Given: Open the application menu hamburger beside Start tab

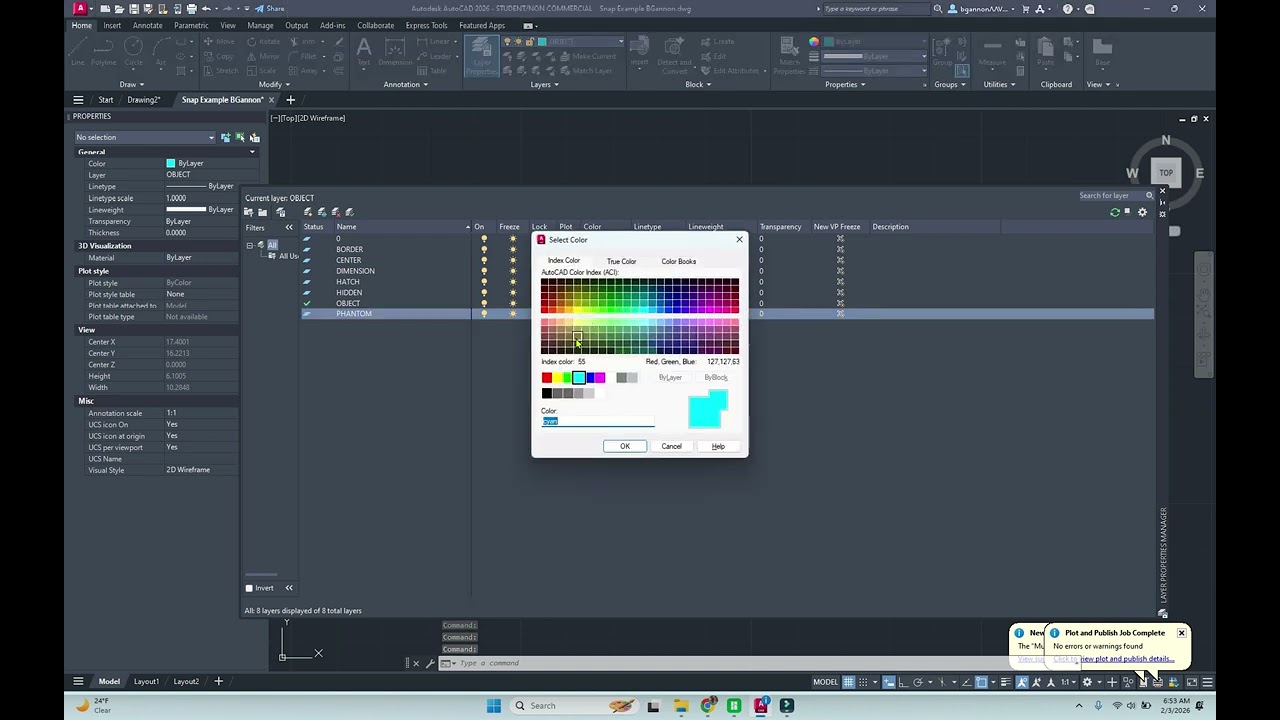Looking at the screenshot, I should point(78,100).
